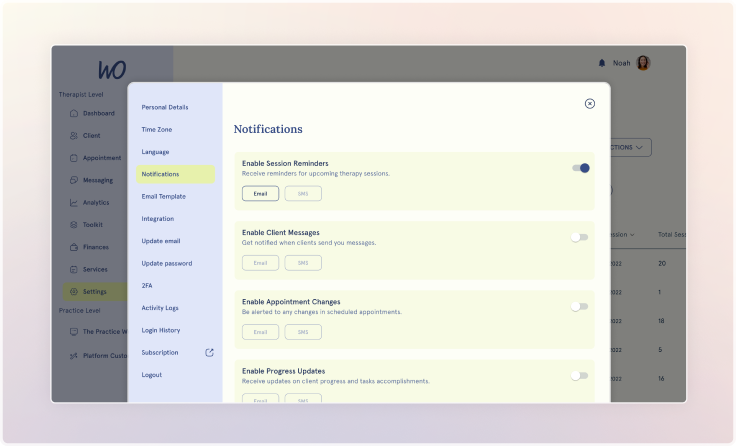Image resolution: width=736 pixels, height=446 pixels.
Task: Expand the Actions dropdown chevron
Action: 640,147
